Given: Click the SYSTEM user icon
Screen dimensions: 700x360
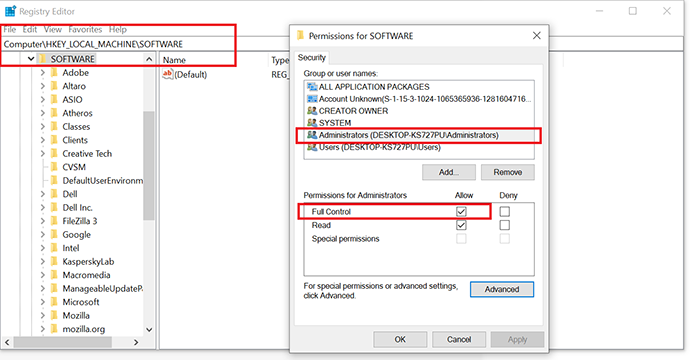Looking at the screenshot, I should click(x=312, y=123).
